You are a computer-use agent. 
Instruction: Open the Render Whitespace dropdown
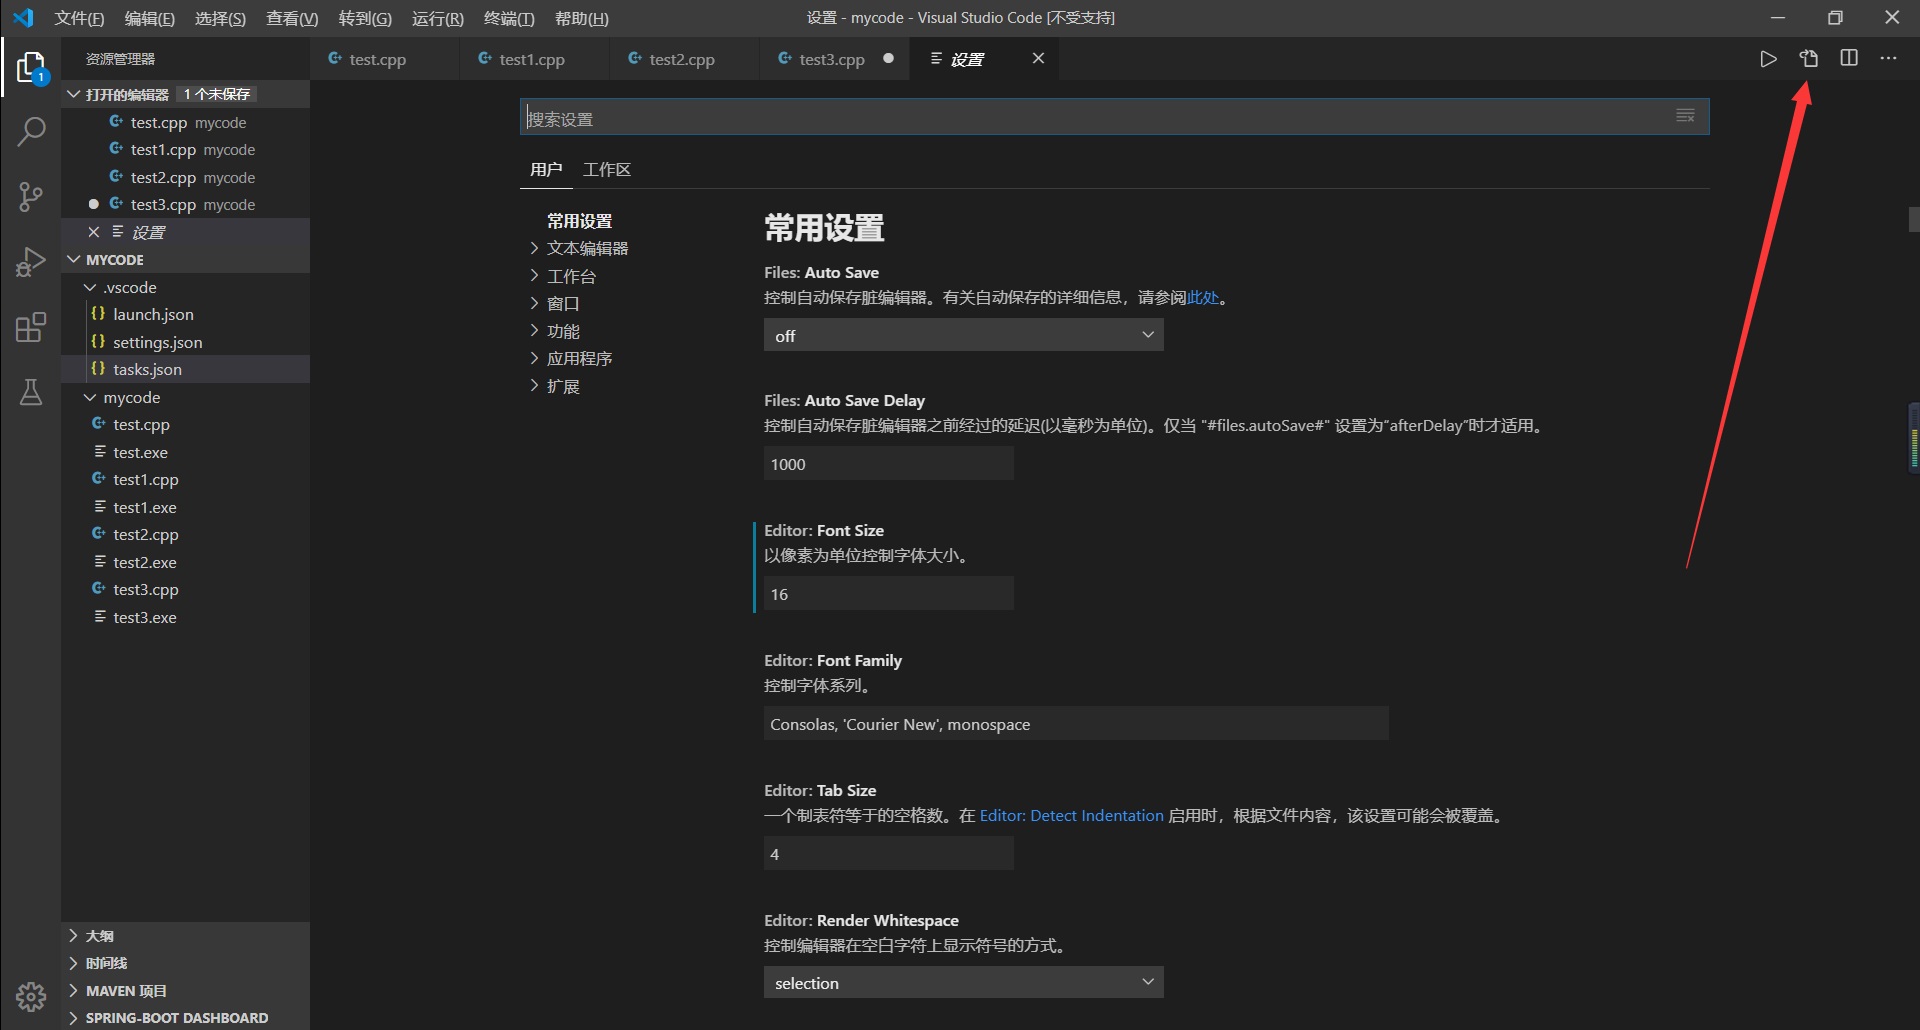tap(963, 982)
